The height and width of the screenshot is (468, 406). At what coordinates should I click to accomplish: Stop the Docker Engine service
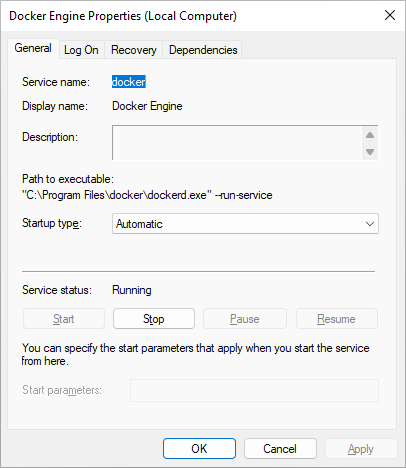tap(154, 319)
